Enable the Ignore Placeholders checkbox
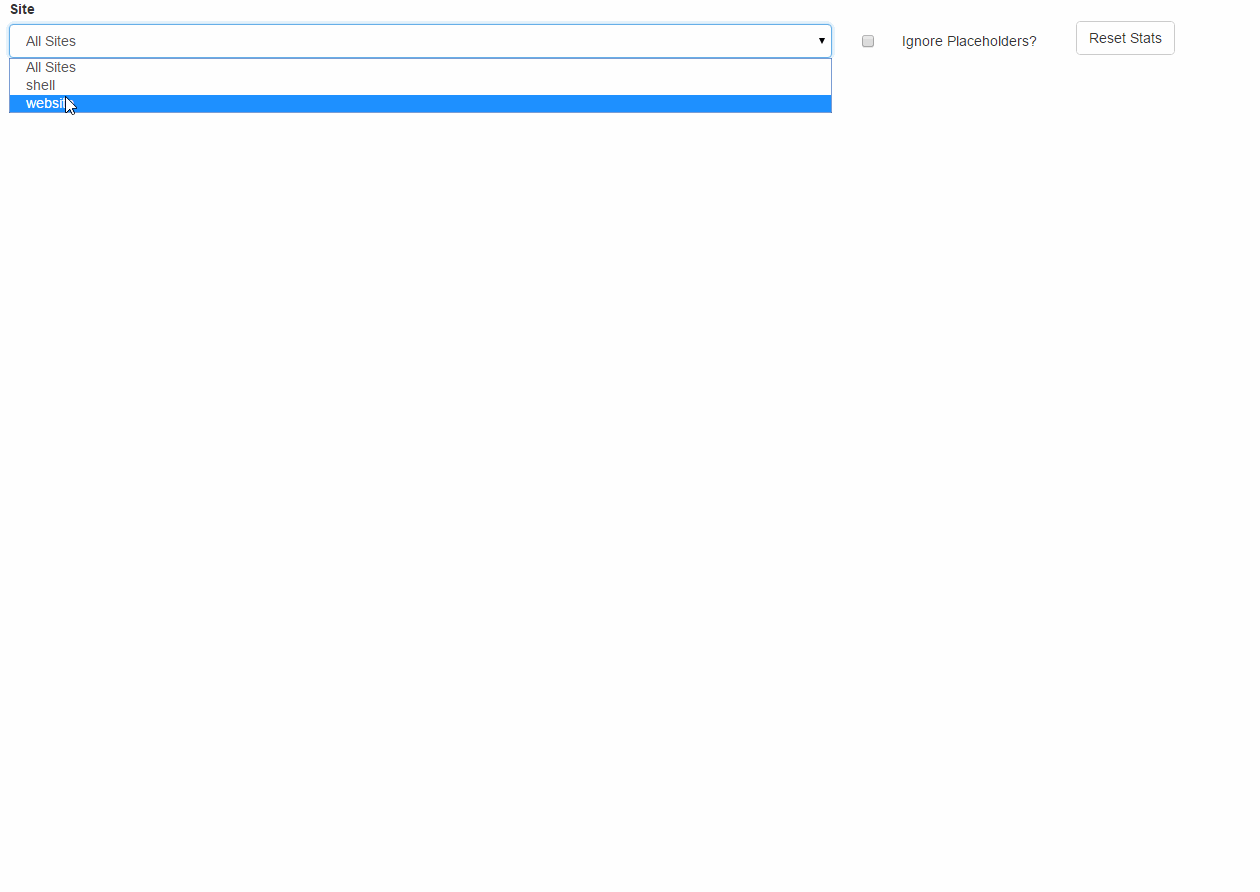Screen dimensions: 1260x892 (868, 41)
